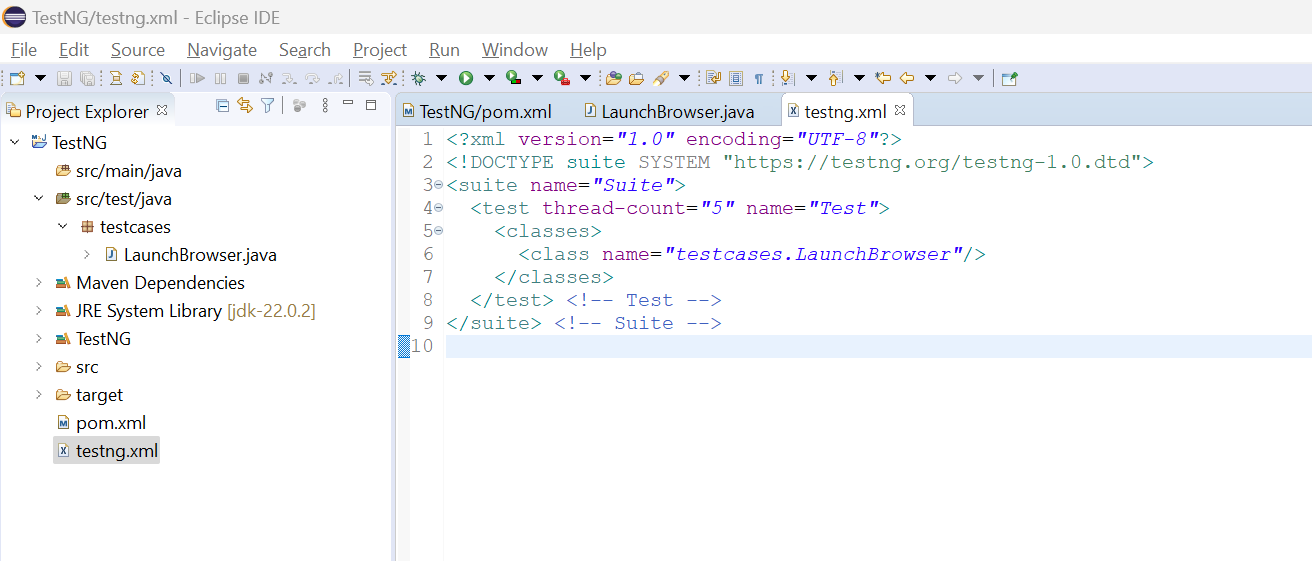Screen dimensions: 1312x561
Task: Open the Coverage dropdown arrow
Action: (x=537, y=78)
